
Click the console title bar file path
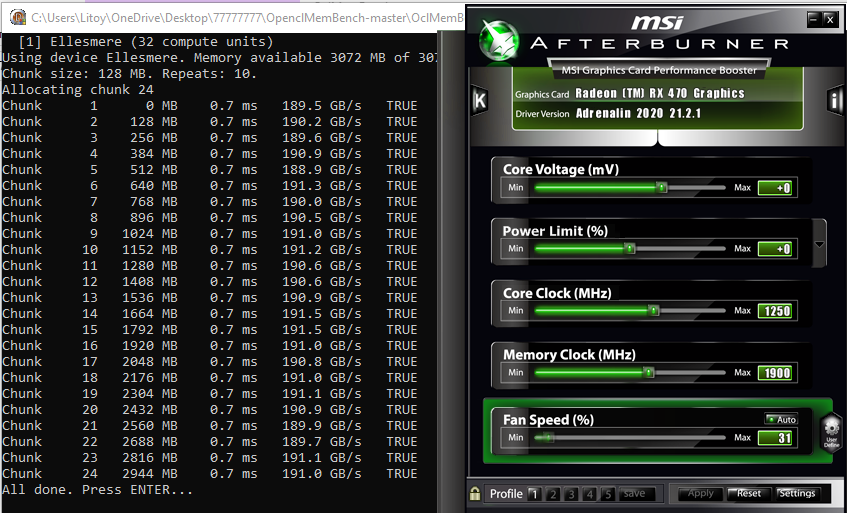247,18
